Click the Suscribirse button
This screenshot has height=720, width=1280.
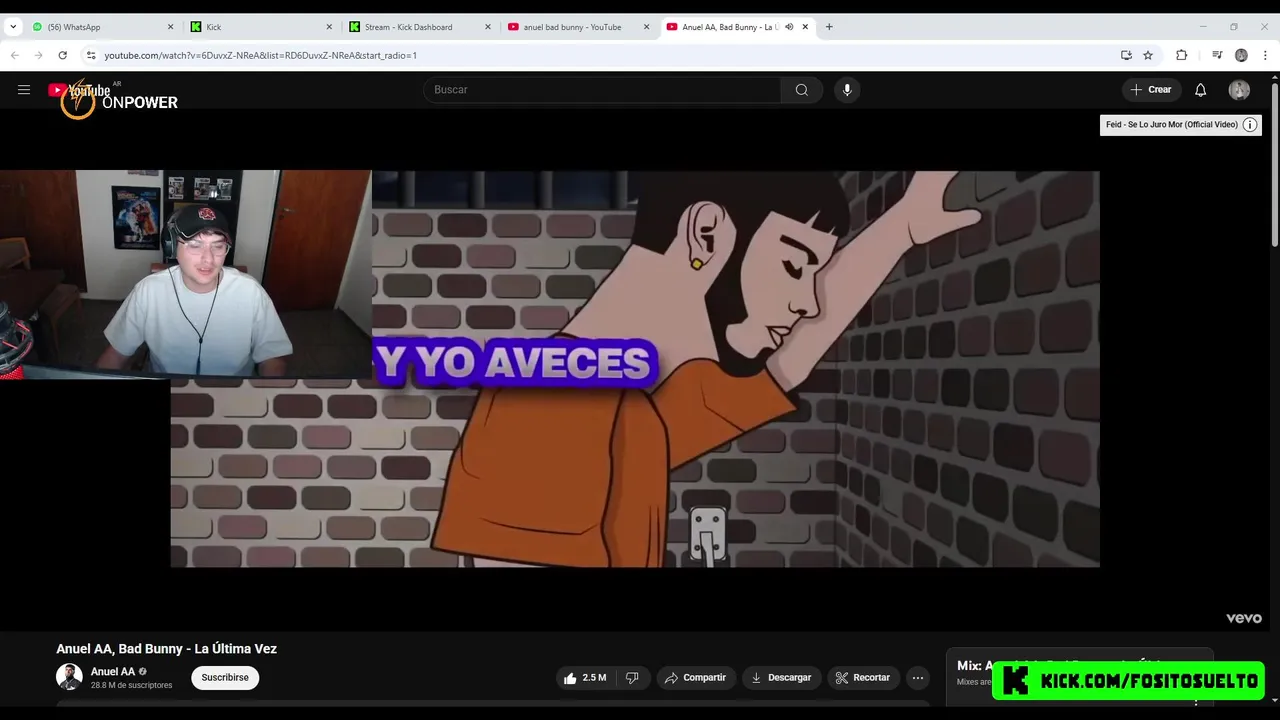coord(225,678)
